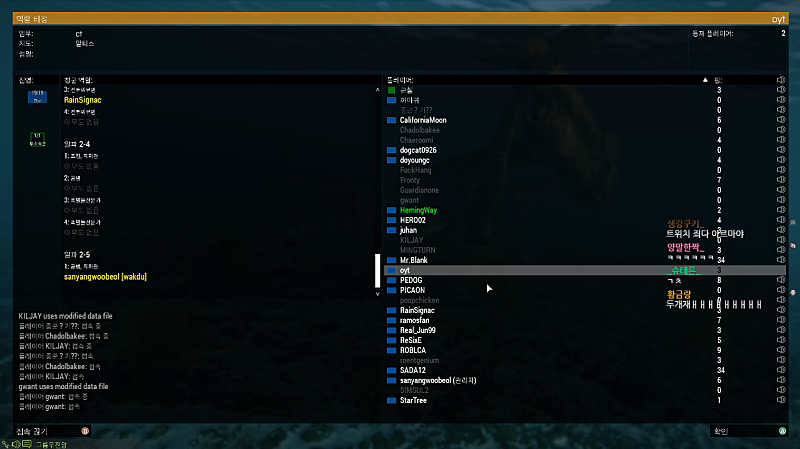The width and height of the screenshot is (800, 449).
Task: Click green flag icon on first player row
Action: pyautogui.click(x=391, y=90)
